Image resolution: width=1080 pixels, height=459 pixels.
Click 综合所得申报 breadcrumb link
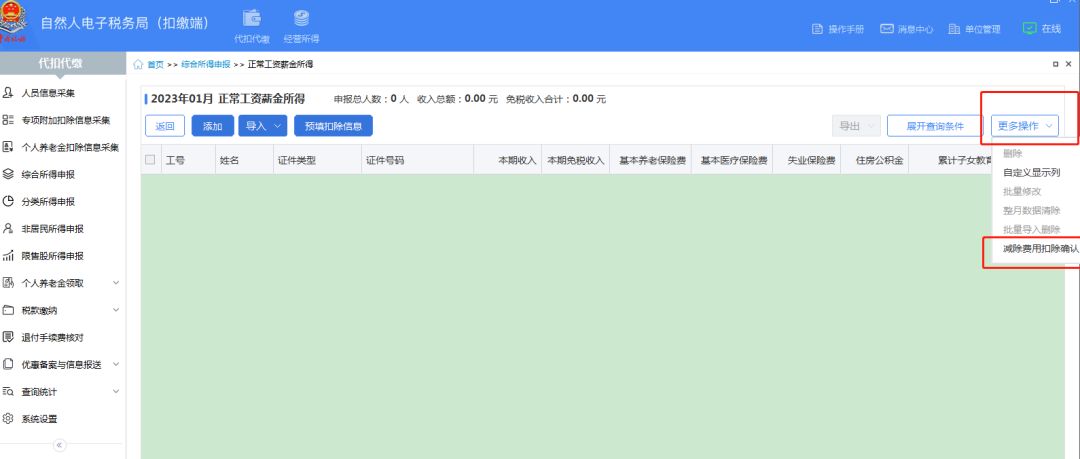(x=205, y=64)
